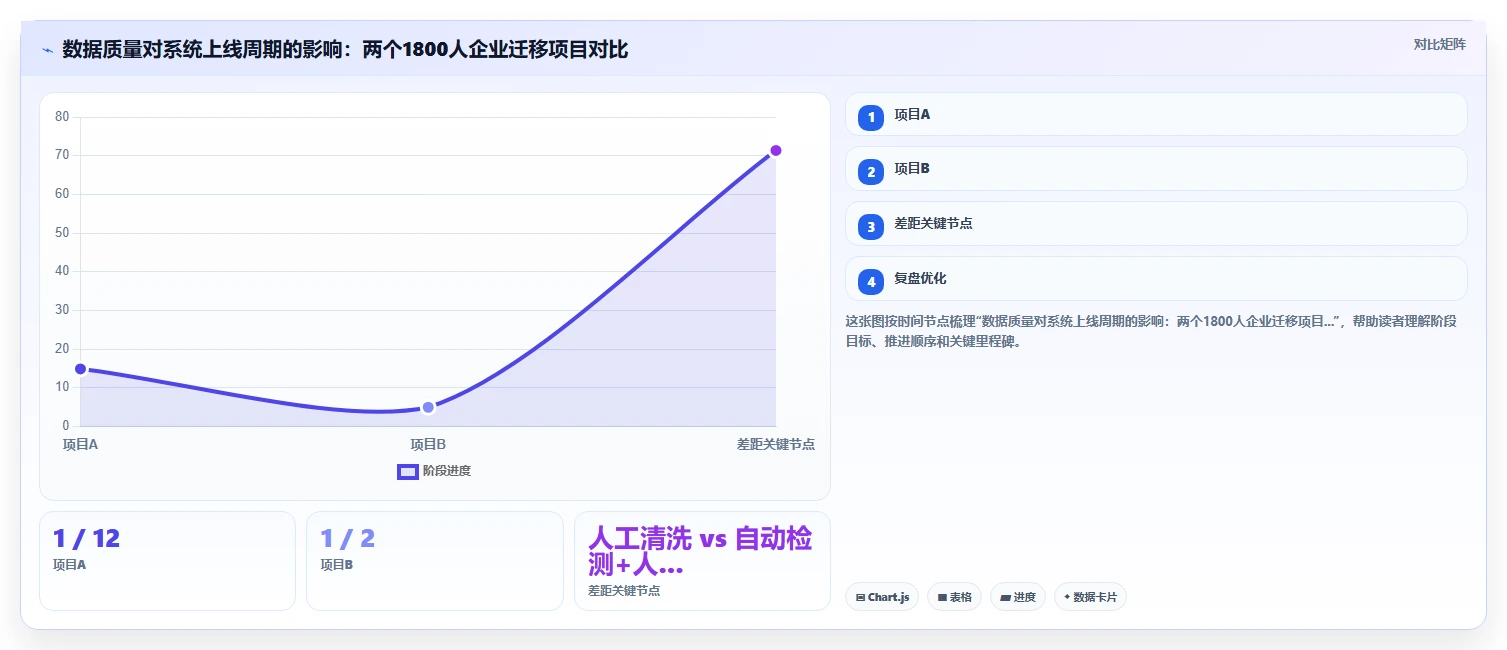The width and height of the screenshot is (1507, 650).
Task: Click the Chart.js tag
Action: coord(882,597)
